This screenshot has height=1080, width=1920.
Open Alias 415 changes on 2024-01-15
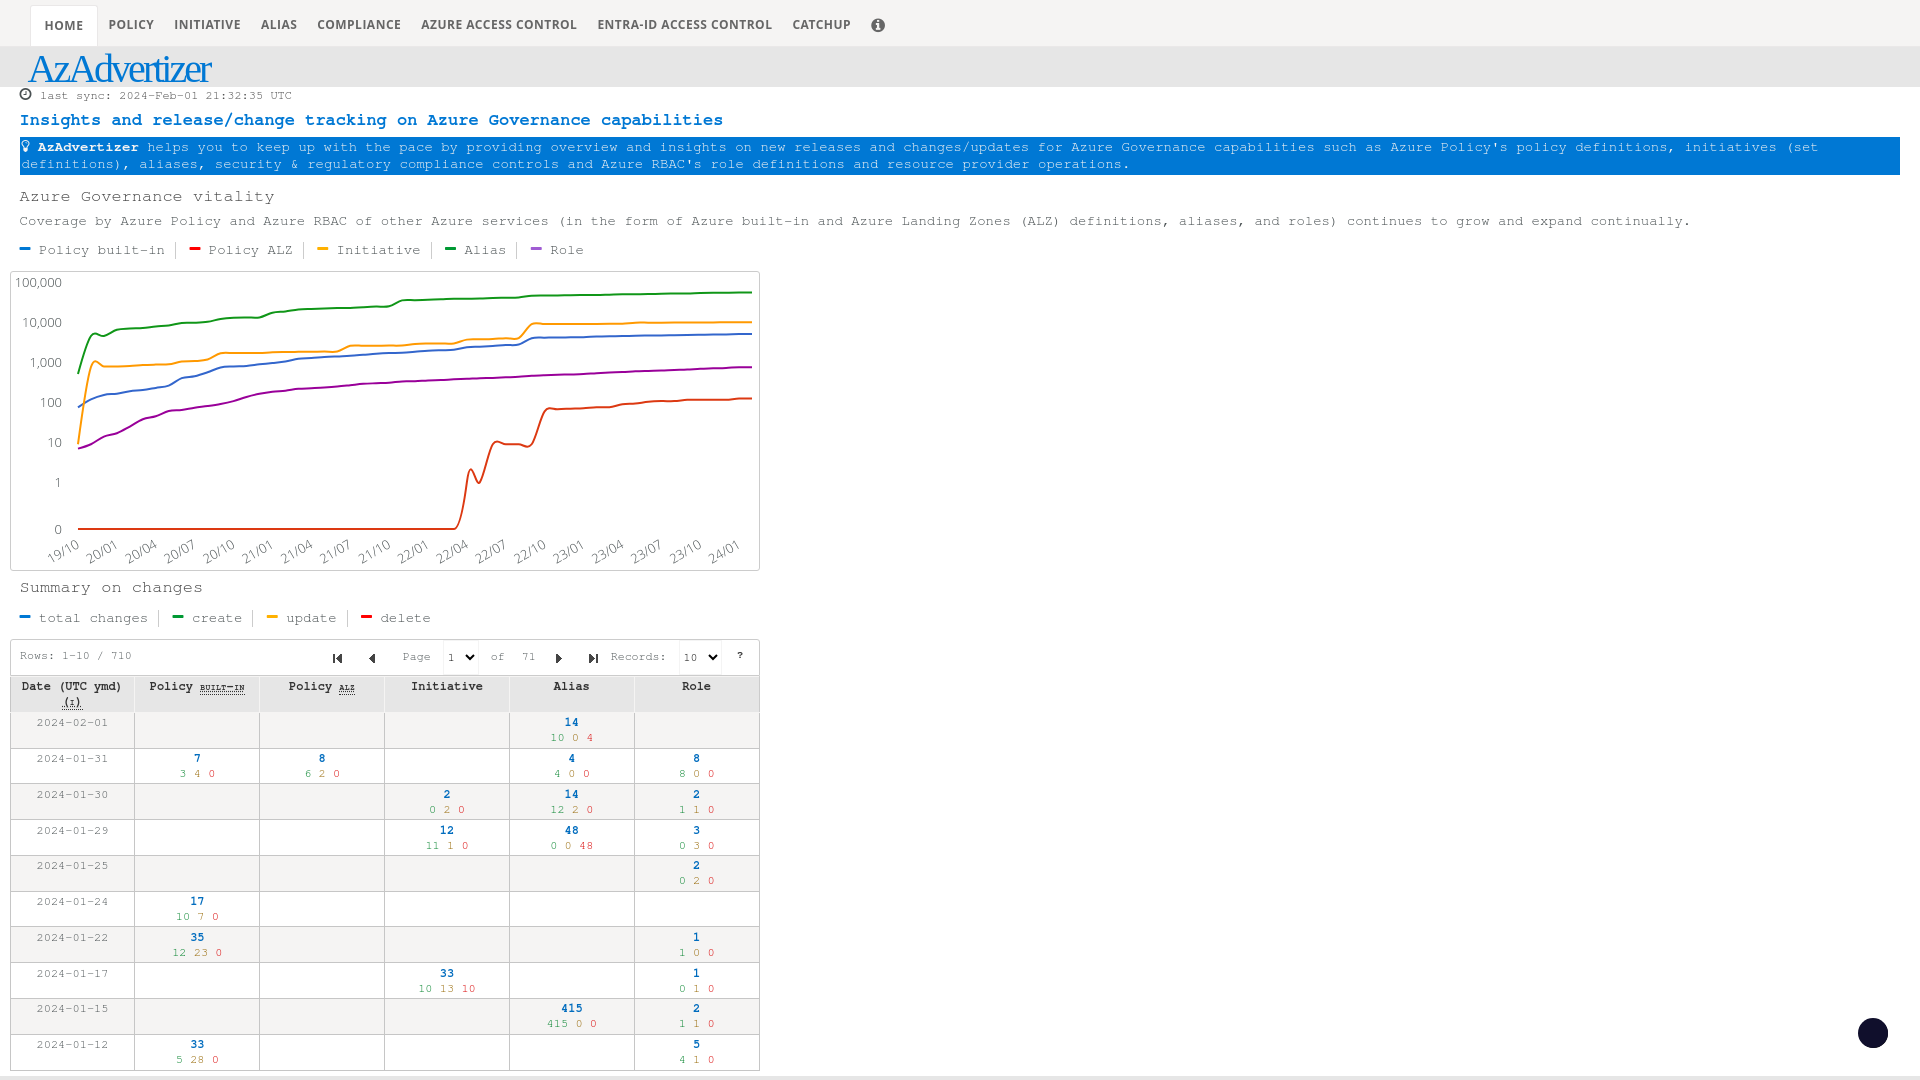coord(572,1008)
